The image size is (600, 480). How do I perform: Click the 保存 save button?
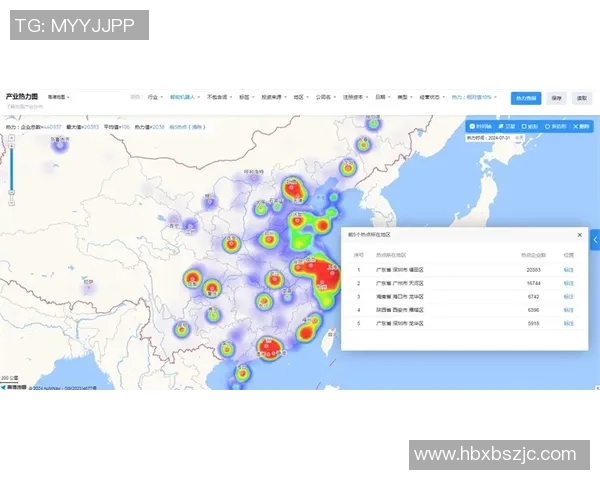pos(556,98)
